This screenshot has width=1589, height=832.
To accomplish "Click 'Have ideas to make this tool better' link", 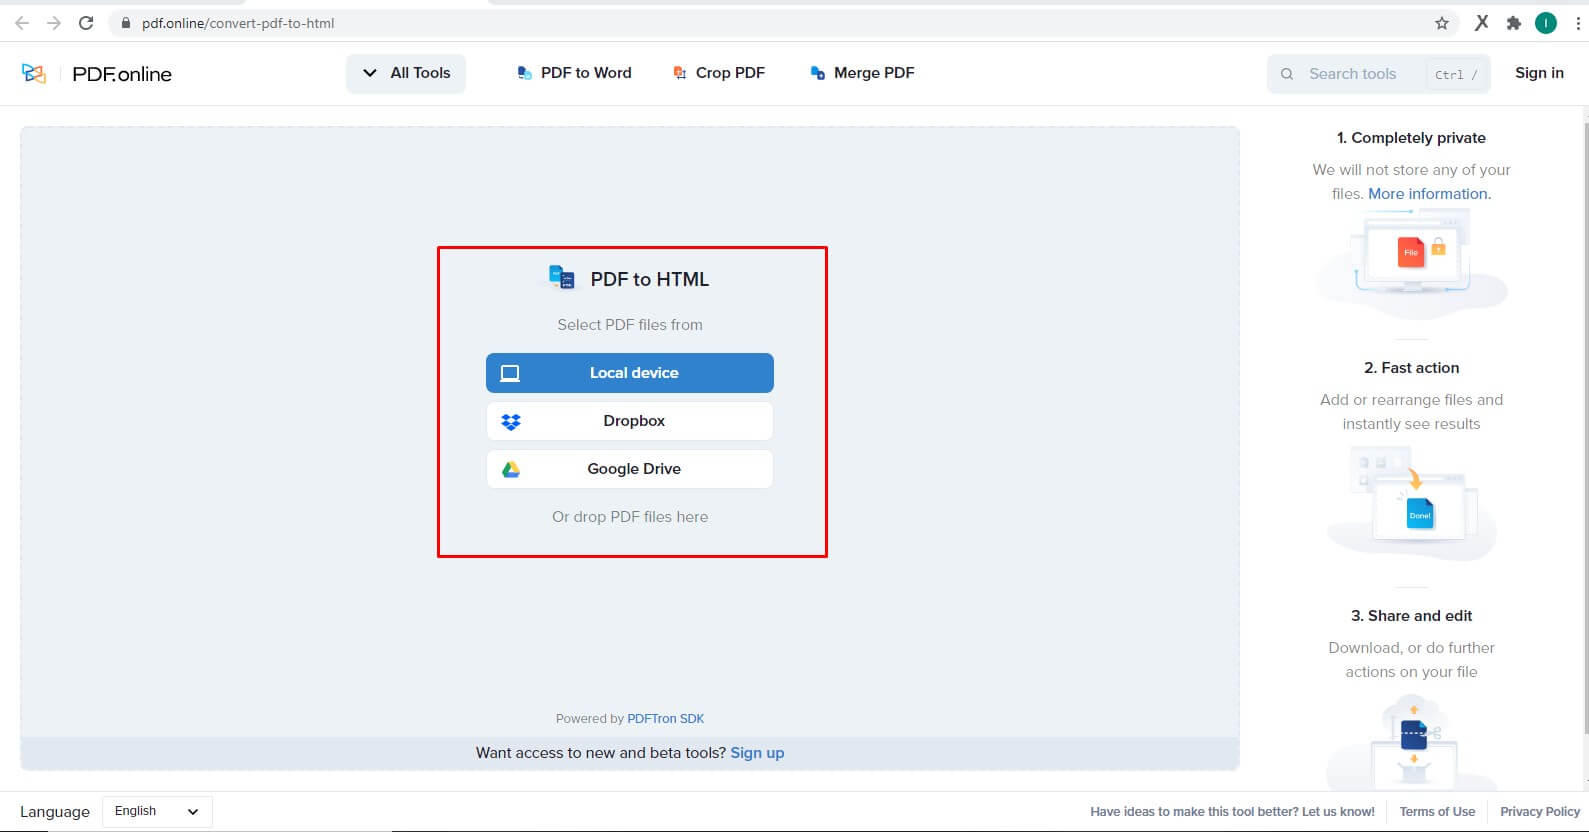I will click(x=1232, y=812).
